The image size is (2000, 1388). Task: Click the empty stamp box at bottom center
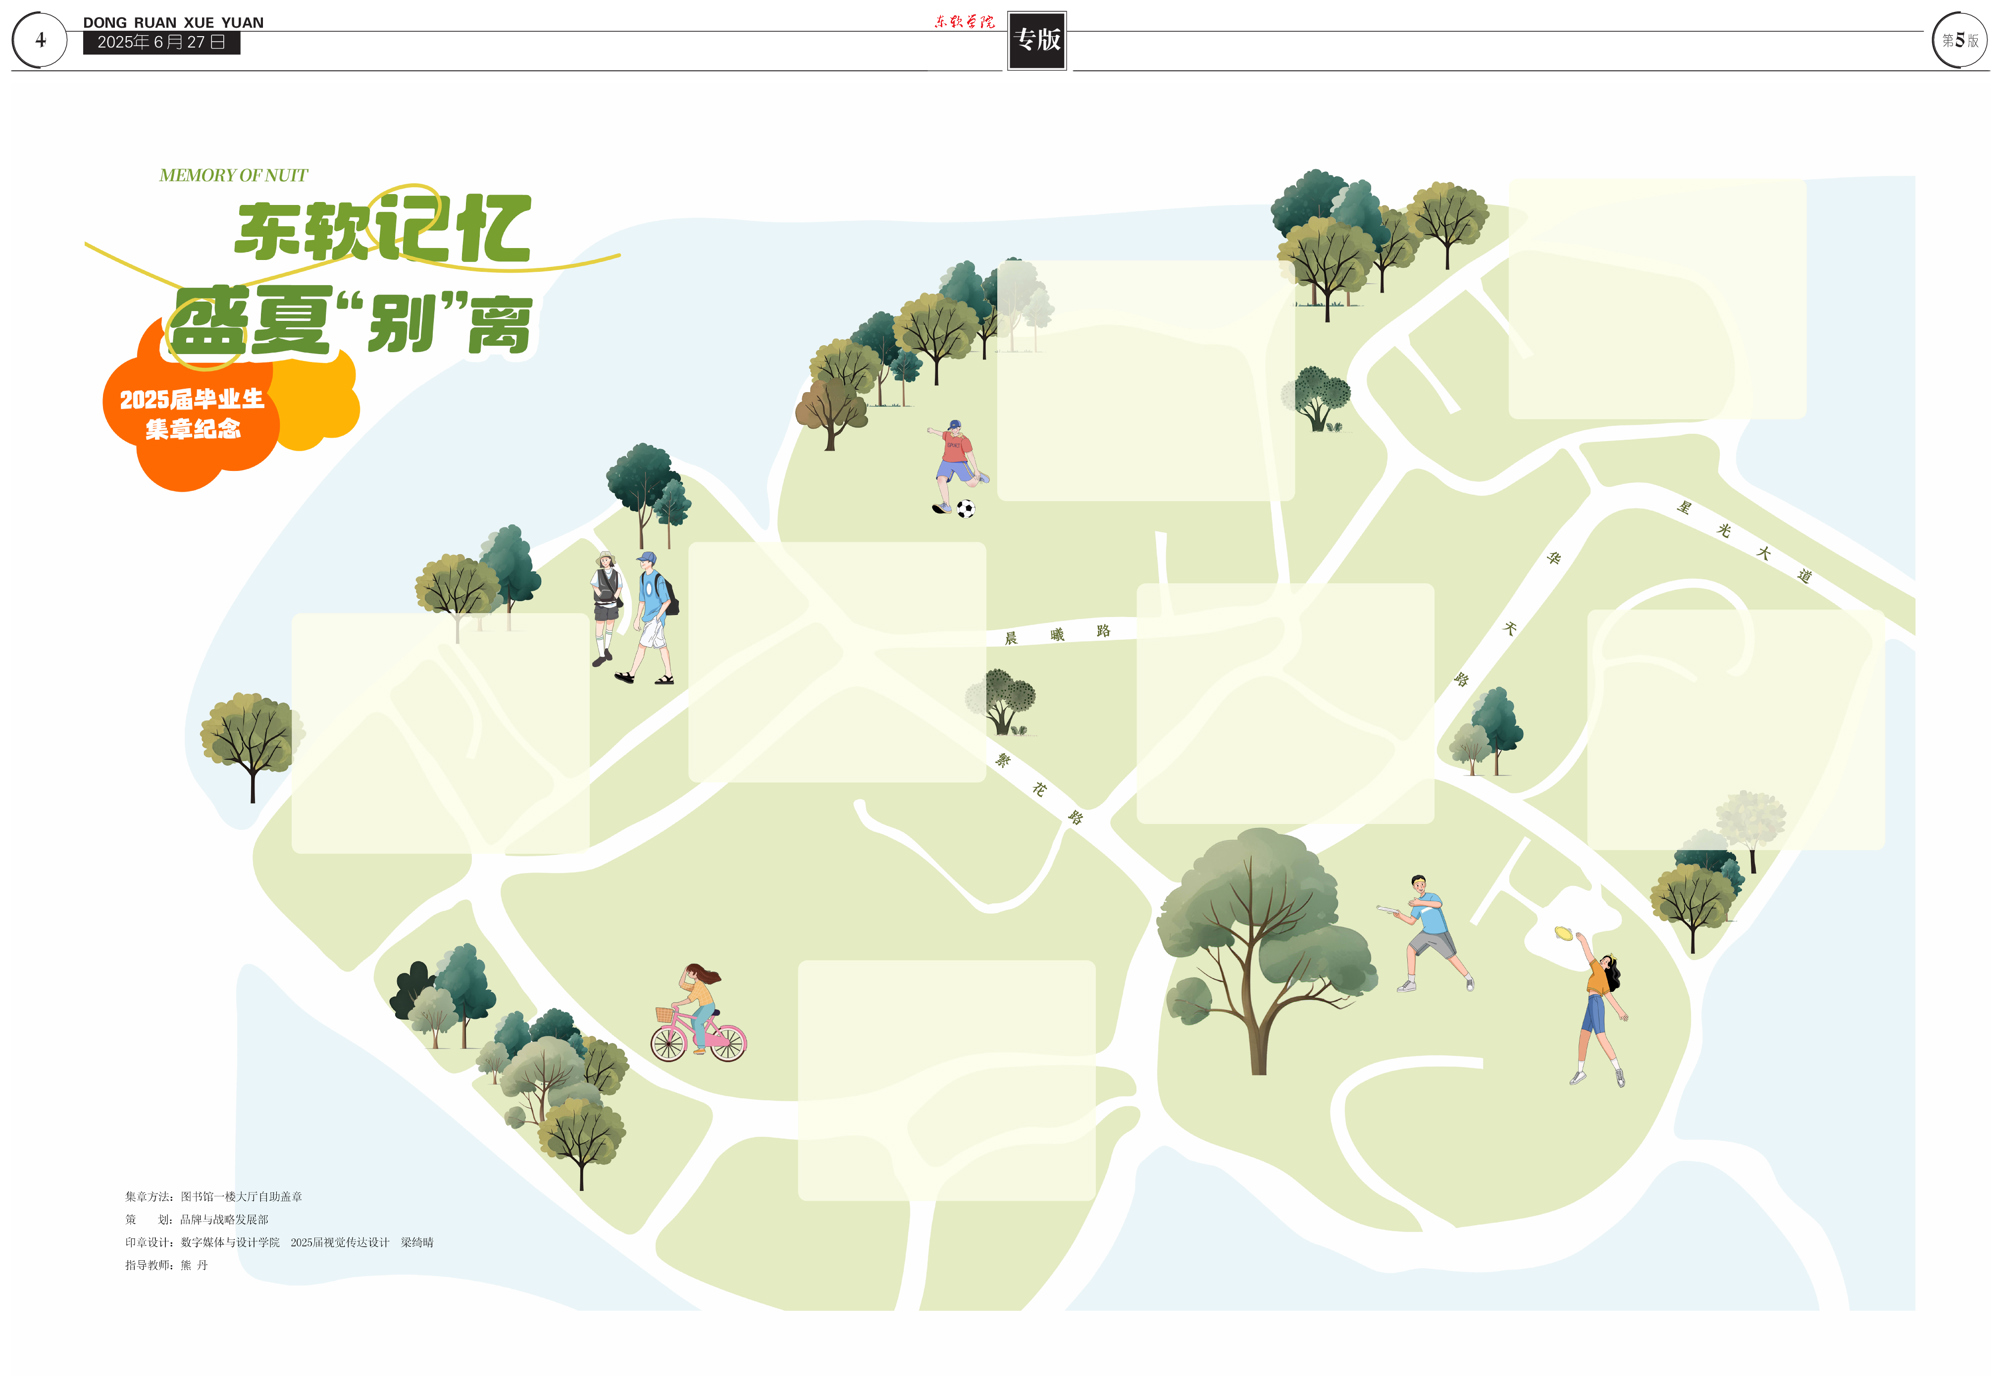coord(946,1080)
